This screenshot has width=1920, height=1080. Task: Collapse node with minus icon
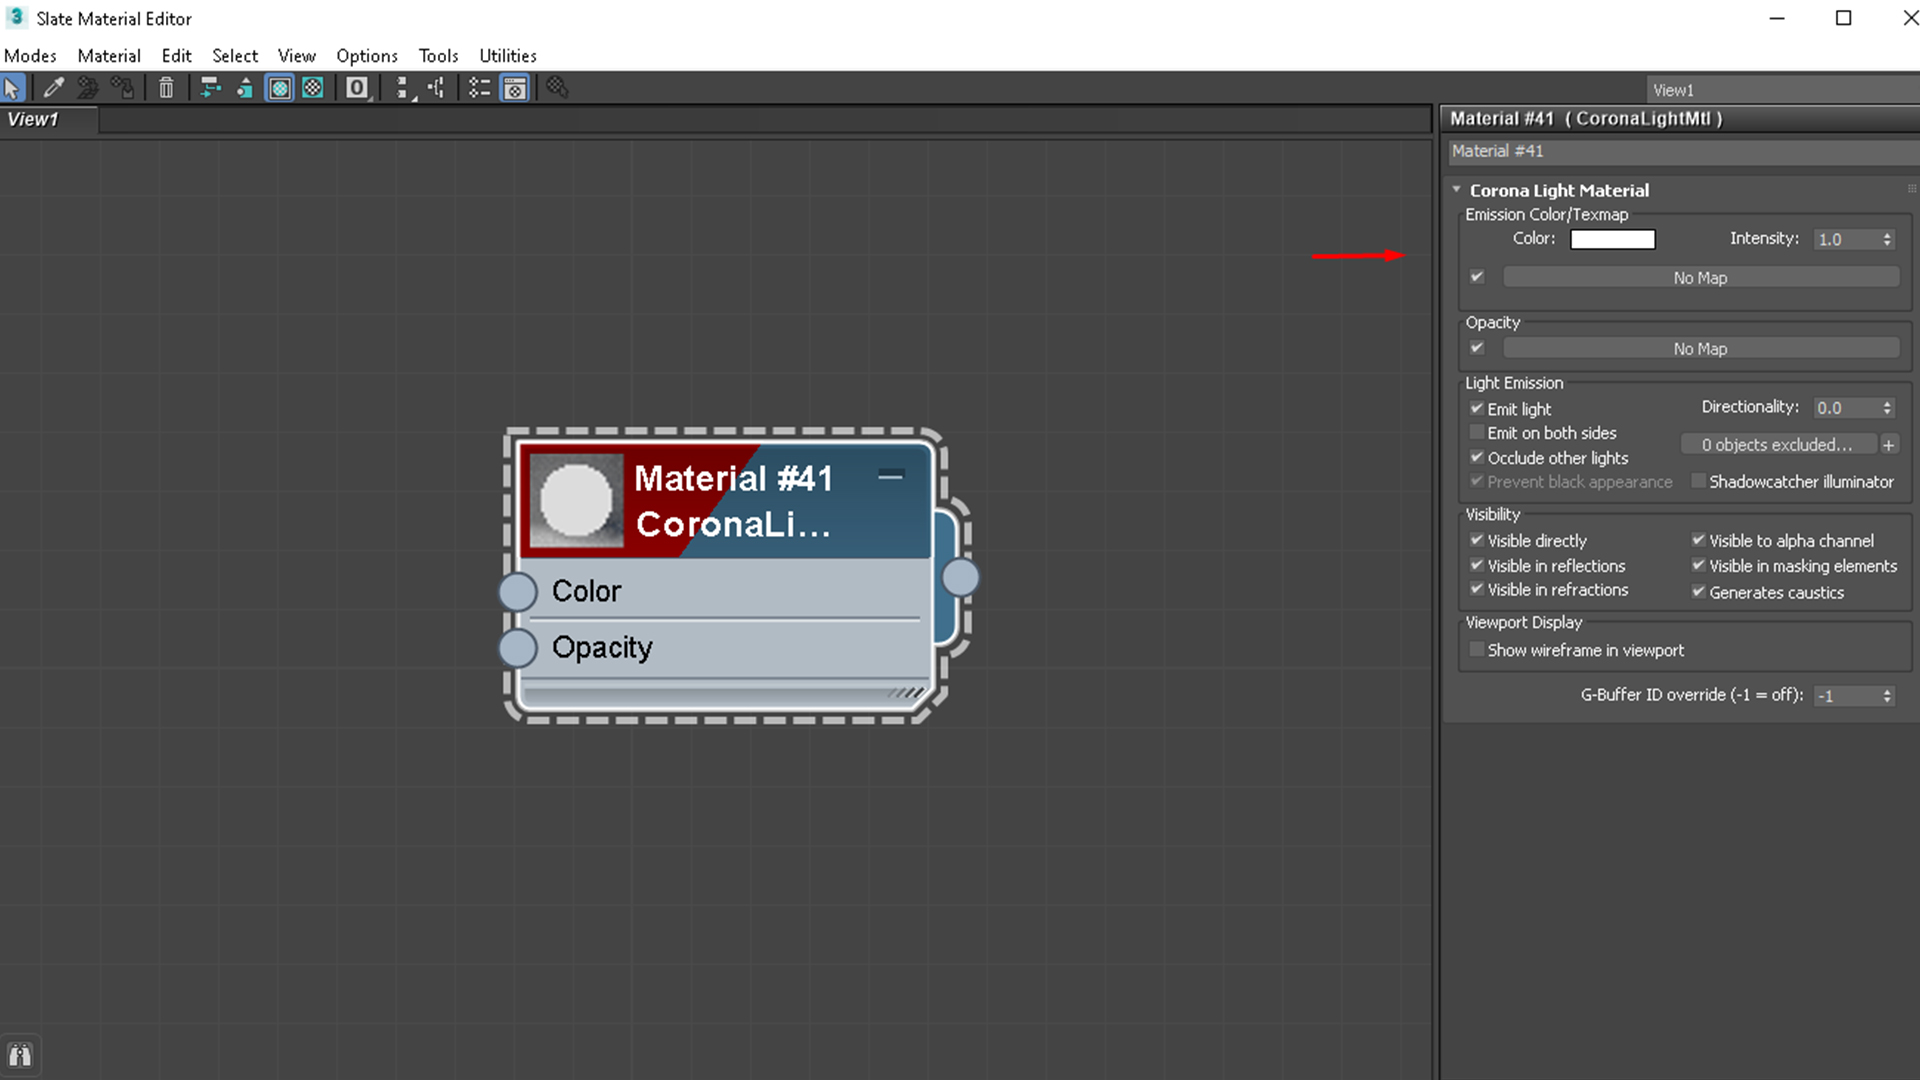point(890,475)
